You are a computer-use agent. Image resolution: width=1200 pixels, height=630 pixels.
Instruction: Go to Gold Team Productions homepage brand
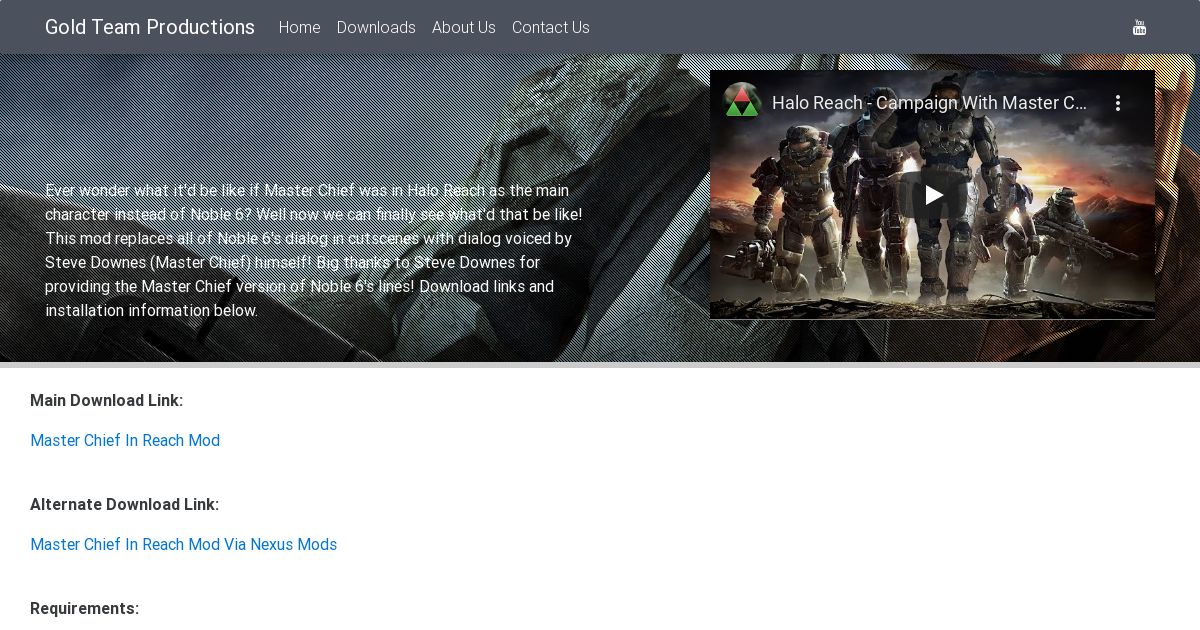150,27
